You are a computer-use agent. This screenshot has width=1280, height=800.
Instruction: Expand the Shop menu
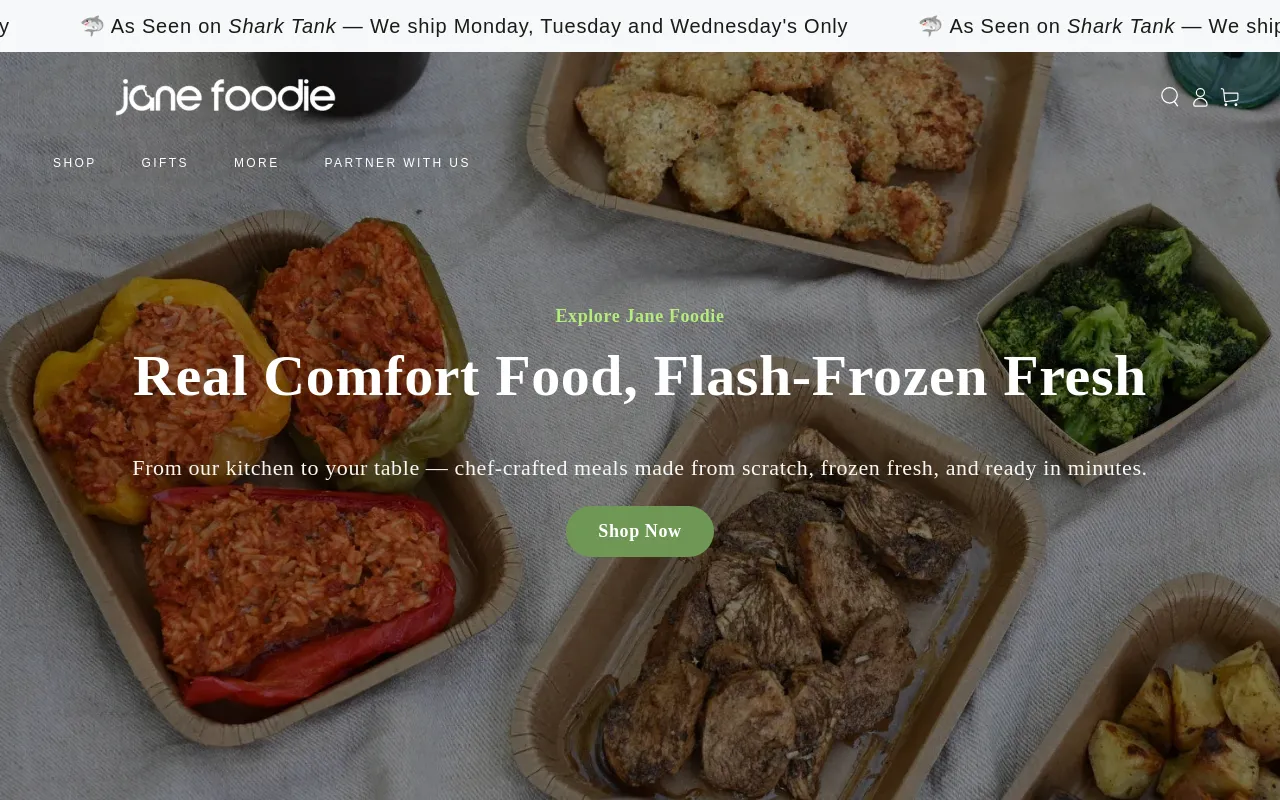(x=75, y=163)
